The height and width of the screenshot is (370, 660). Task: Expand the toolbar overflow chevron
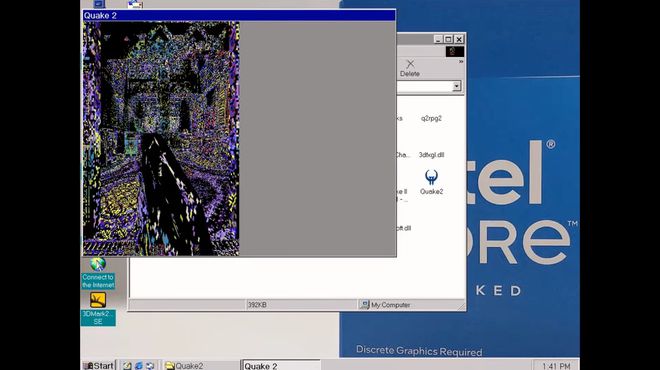tap(461, 61)
